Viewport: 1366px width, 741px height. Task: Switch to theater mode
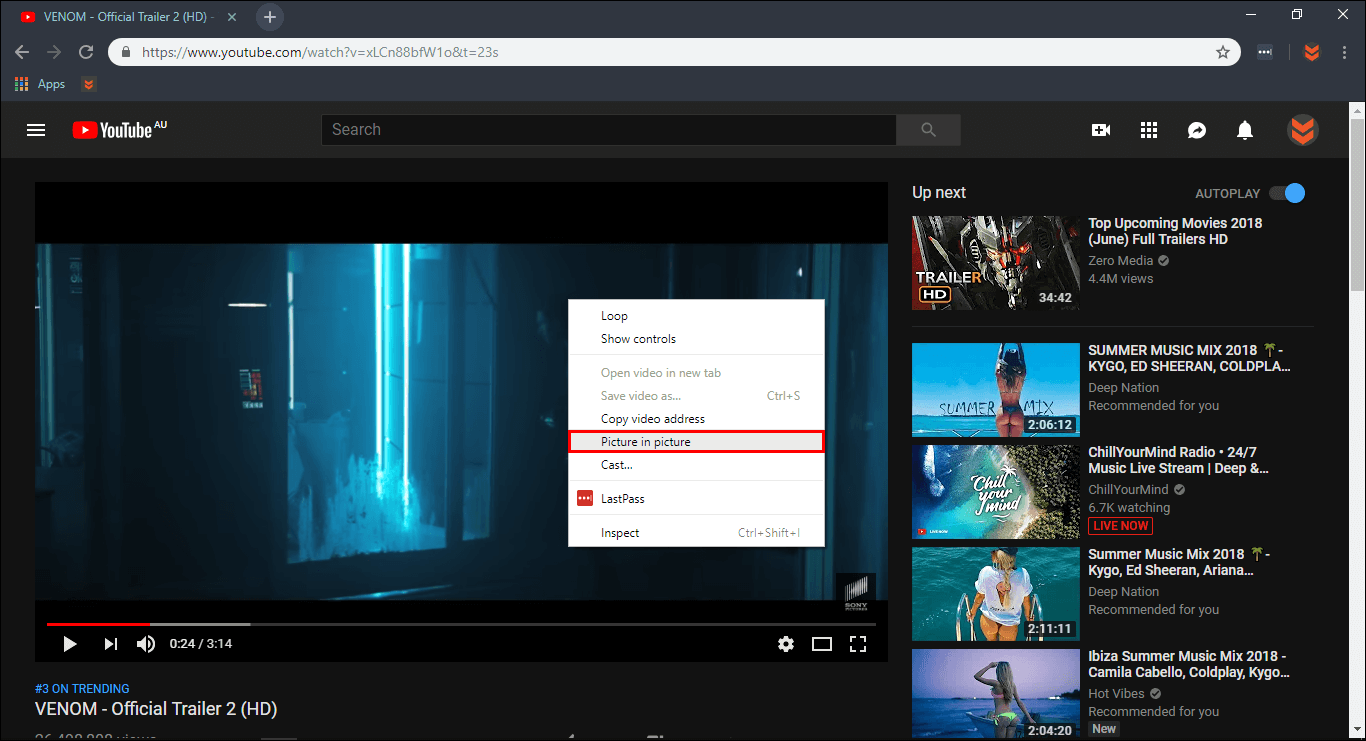pos(822,644)
